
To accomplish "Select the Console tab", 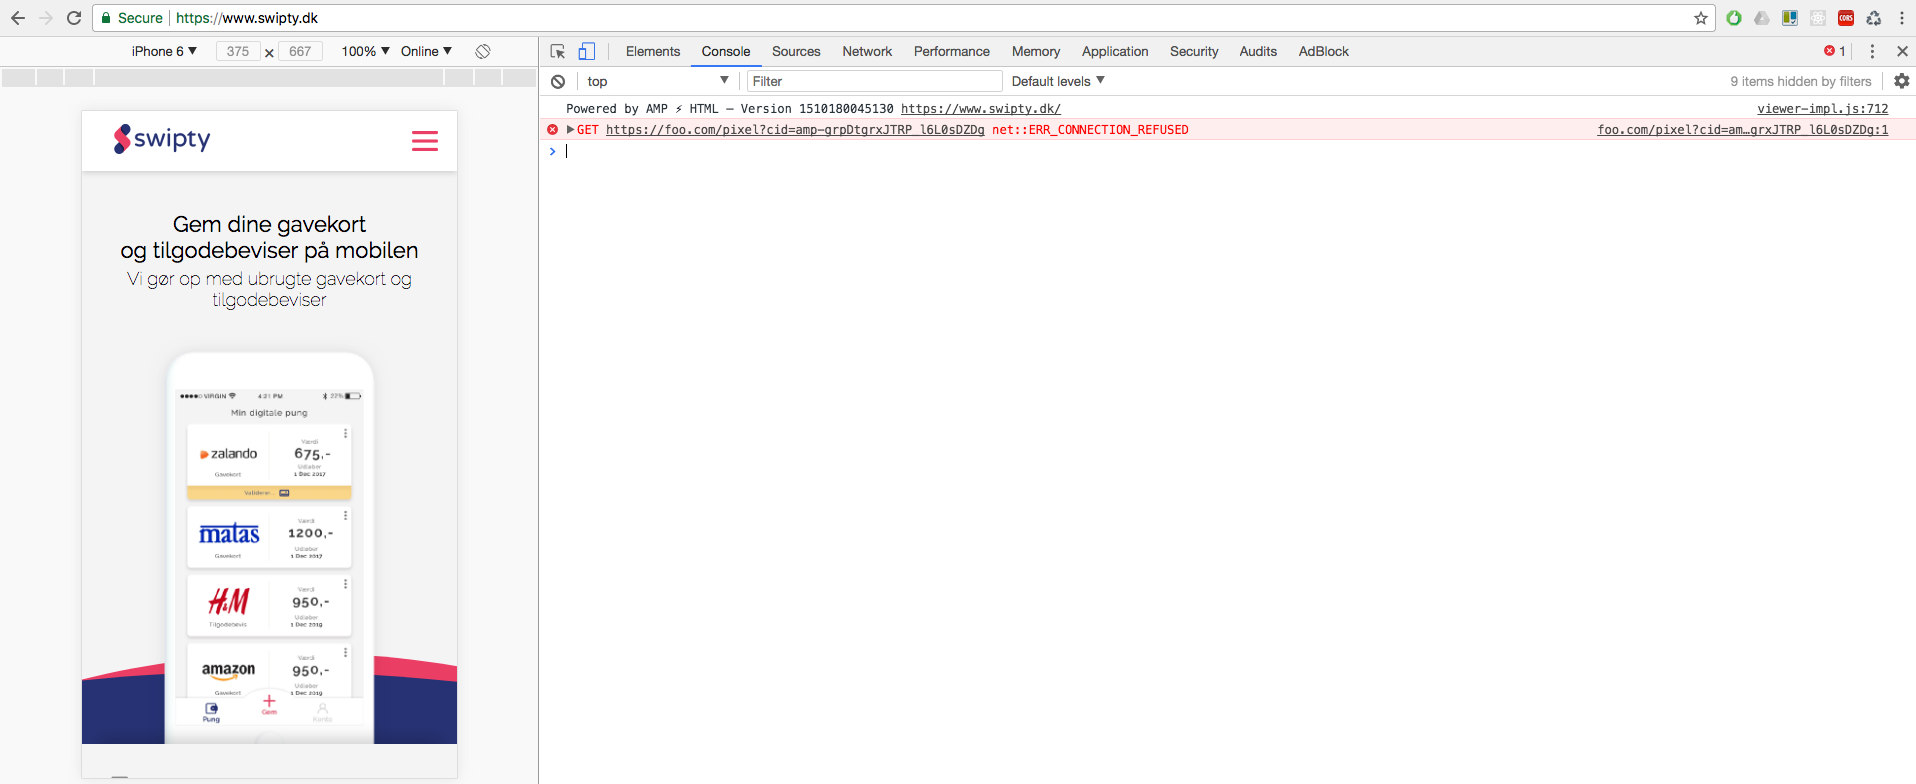I will point(726,51).
